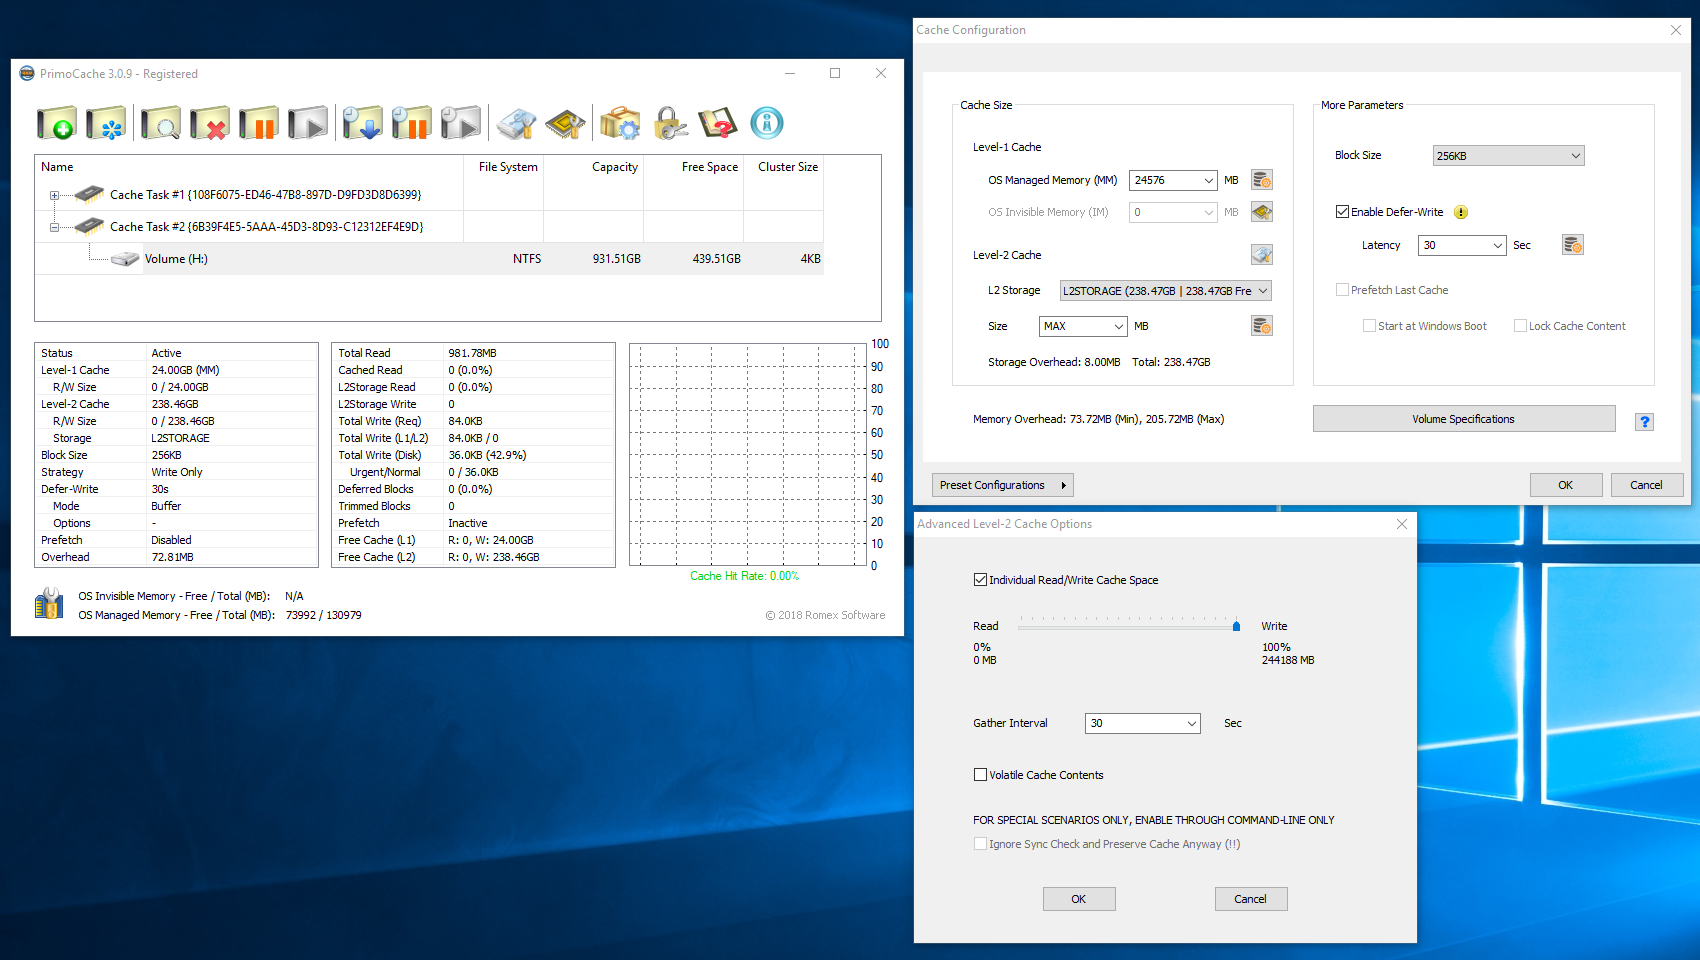Collapse Cache Task #2 tree node
The height and width of the screenshot is (960, 1700).
pos(54,227)
